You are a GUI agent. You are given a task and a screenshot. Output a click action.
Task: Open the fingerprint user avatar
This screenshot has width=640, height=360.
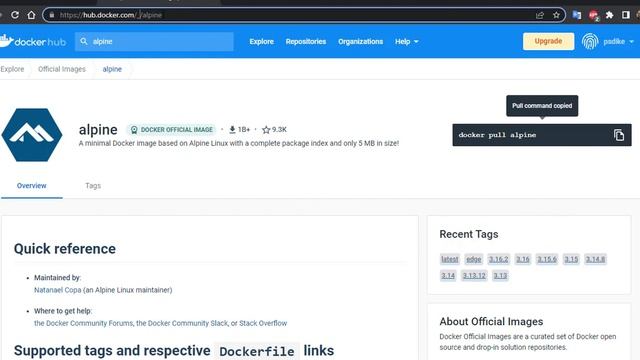590,41
